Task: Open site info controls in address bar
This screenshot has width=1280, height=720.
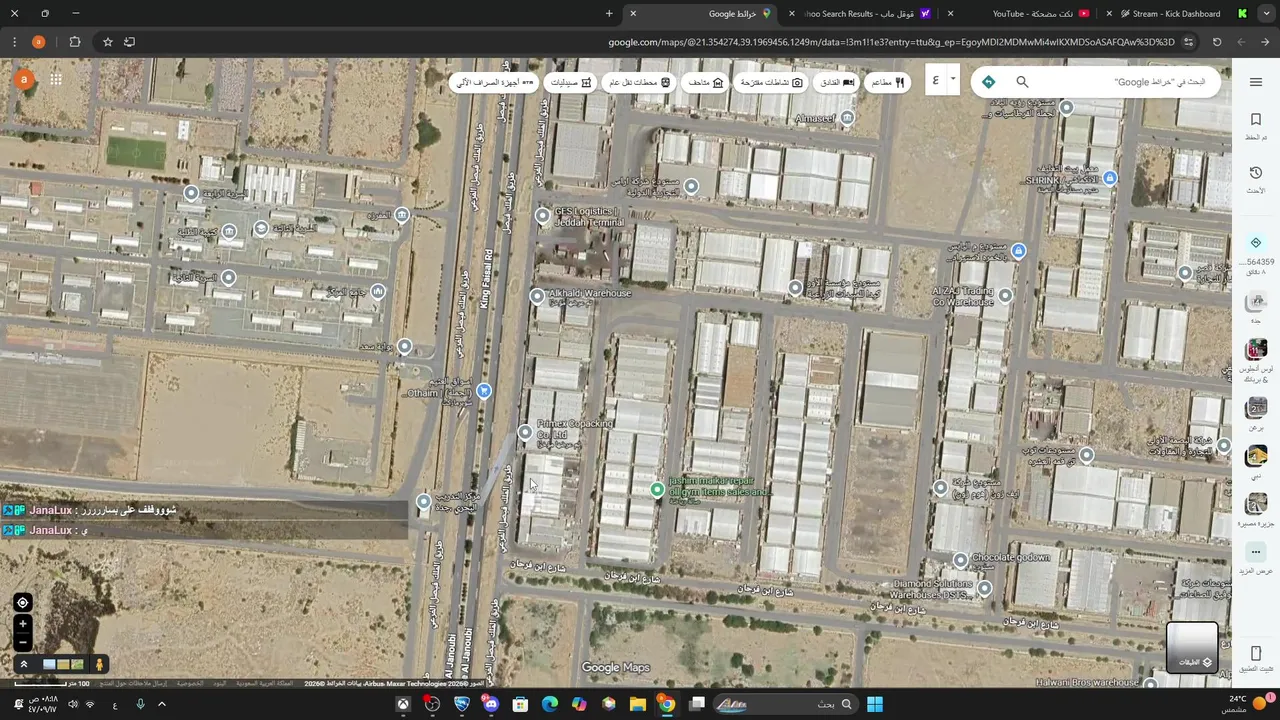Action: 1188,42
